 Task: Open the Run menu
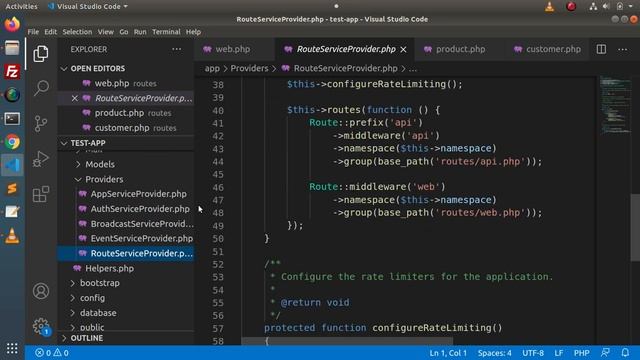tap(140, 32)
